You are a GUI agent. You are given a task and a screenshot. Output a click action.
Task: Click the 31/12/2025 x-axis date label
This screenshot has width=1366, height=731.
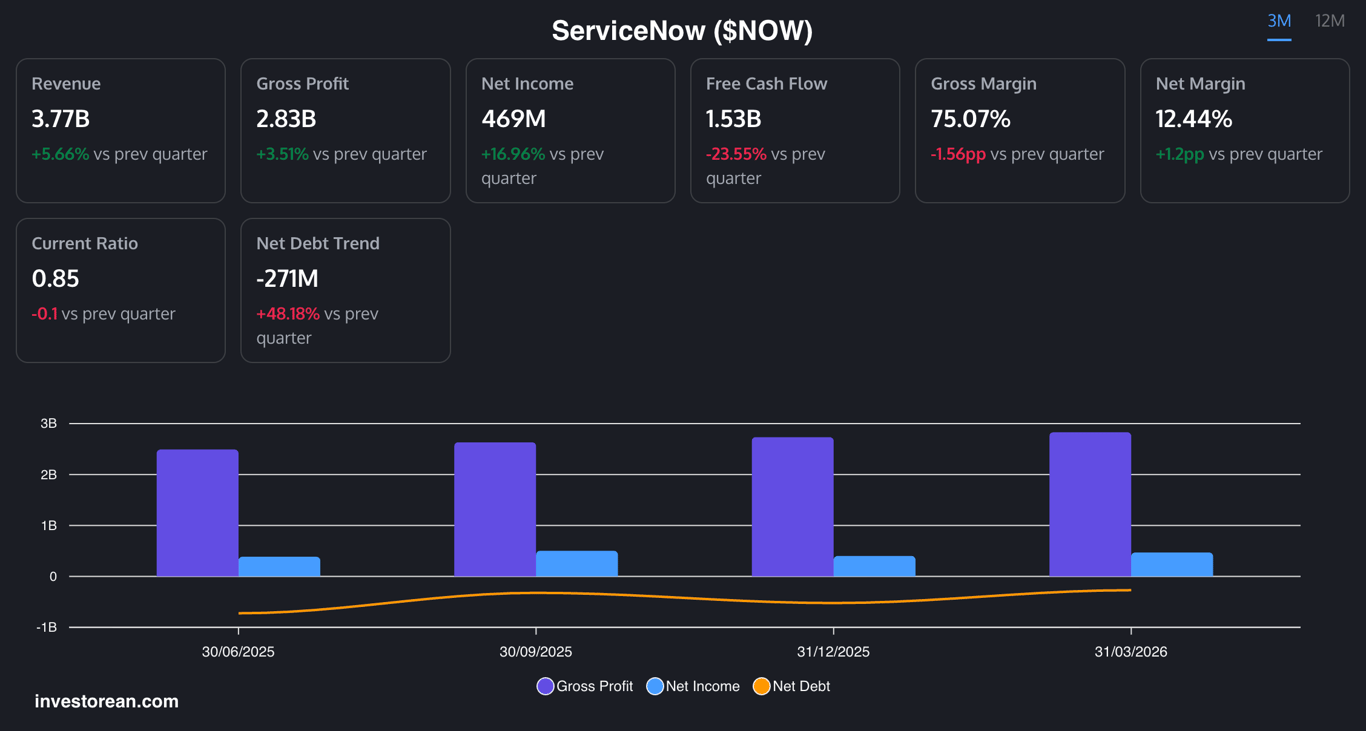833,652
